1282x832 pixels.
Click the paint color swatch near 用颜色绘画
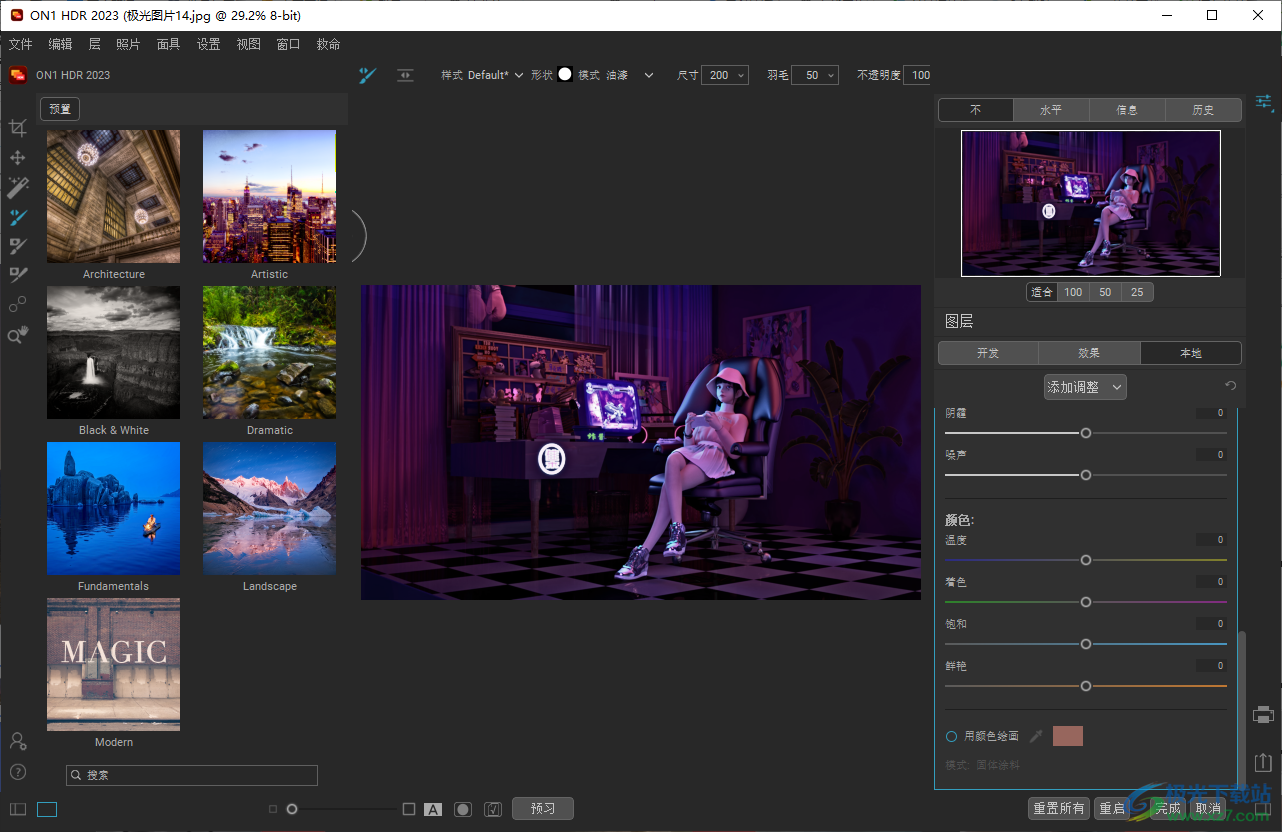1067,736
